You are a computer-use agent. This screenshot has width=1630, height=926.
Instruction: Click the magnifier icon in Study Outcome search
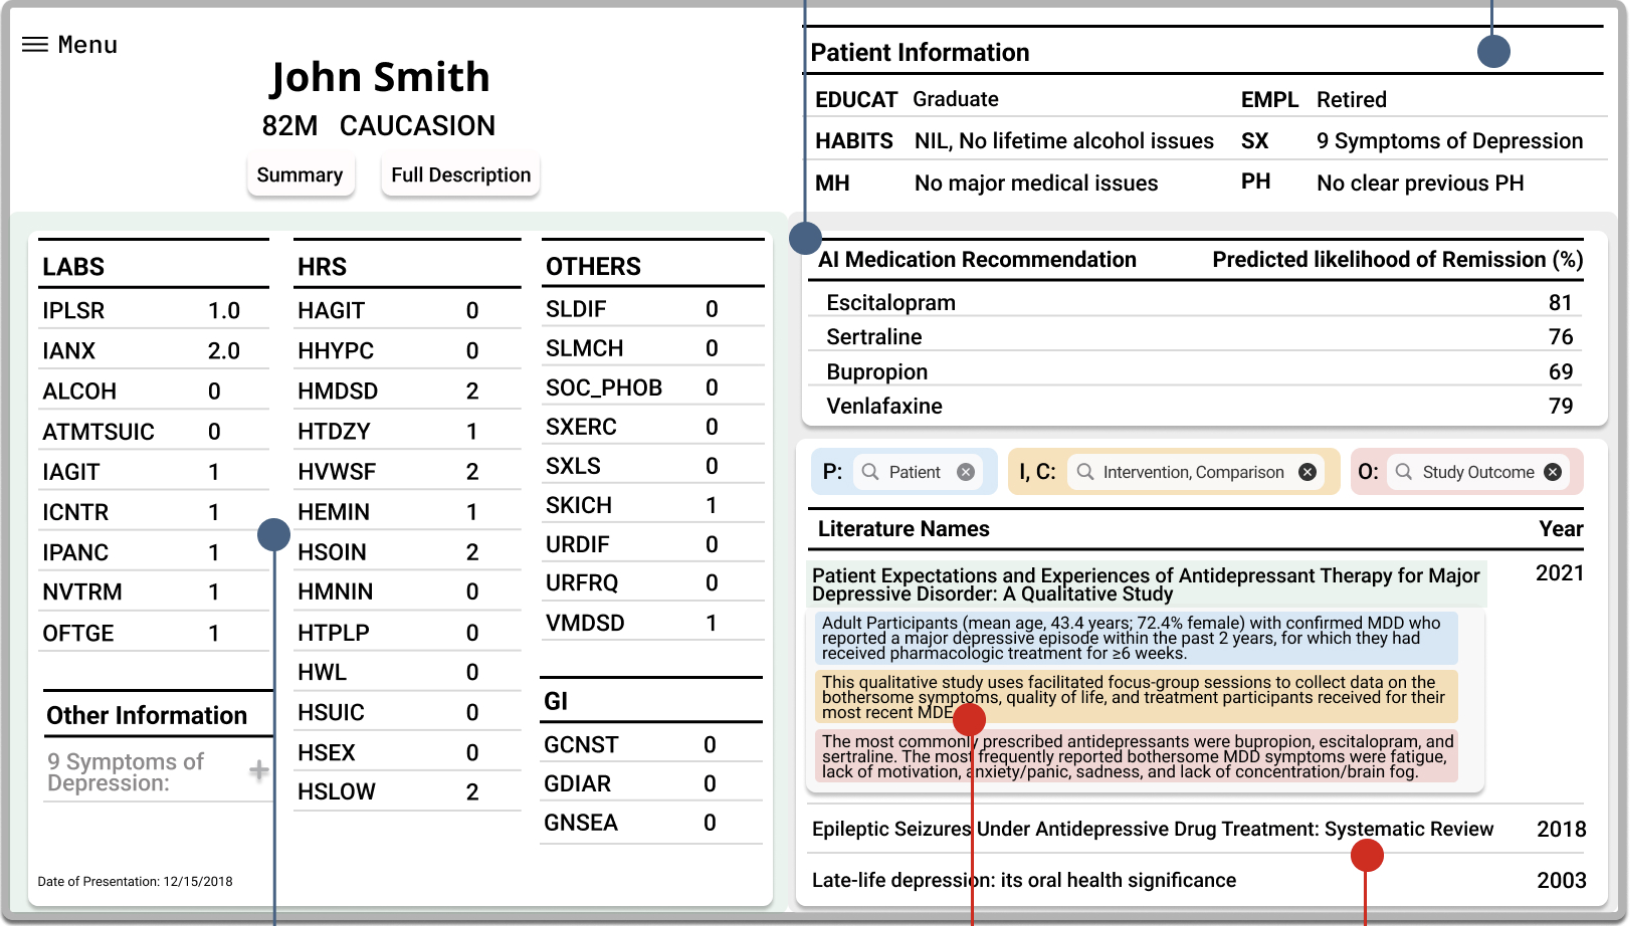(x=1404, y=472)
